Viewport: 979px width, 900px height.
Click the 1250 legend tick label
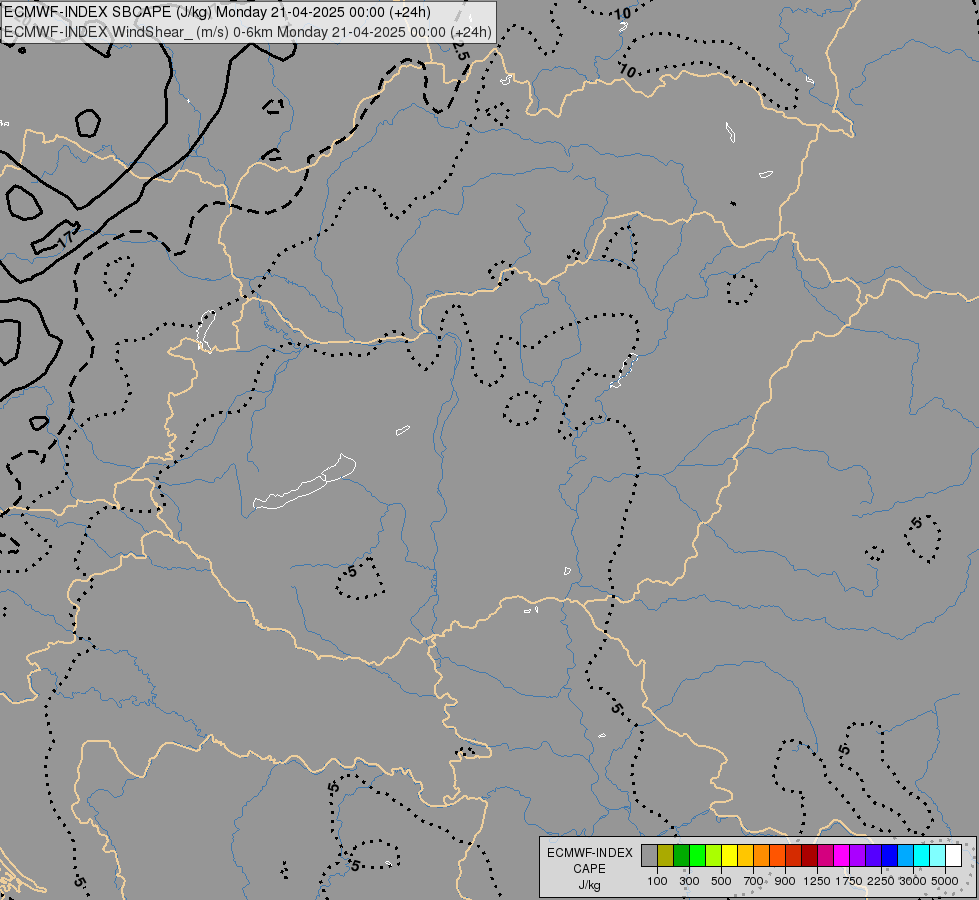[817, 881]
